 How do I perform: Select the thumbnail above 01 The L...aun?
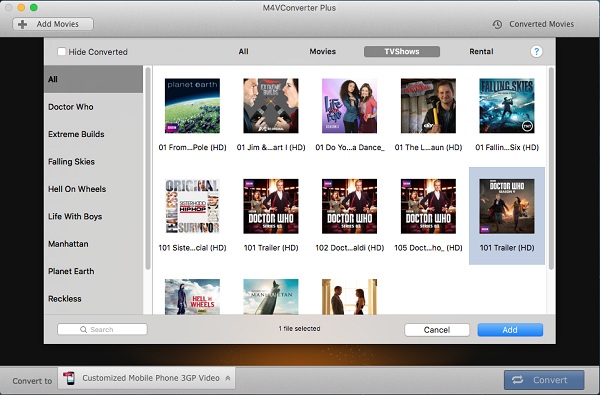click(x=428, y=106)
